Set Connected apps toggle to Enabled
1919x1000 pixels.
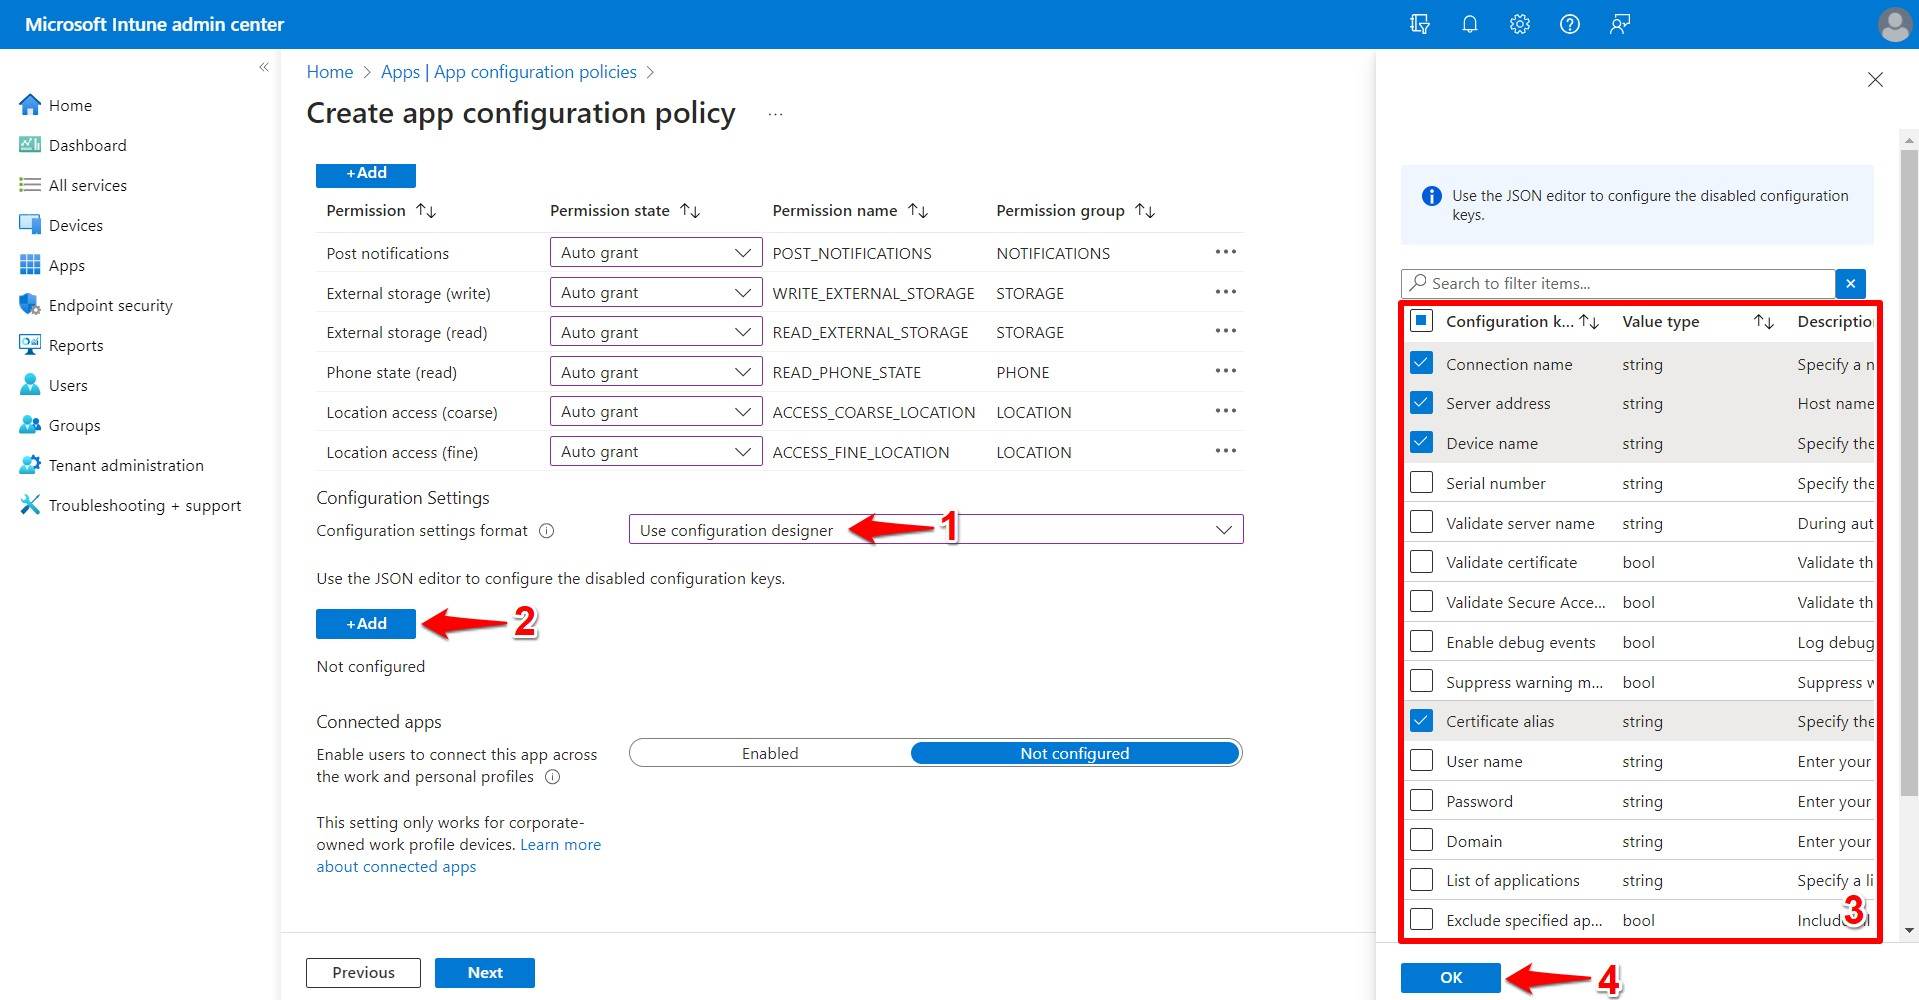(769, 752)
